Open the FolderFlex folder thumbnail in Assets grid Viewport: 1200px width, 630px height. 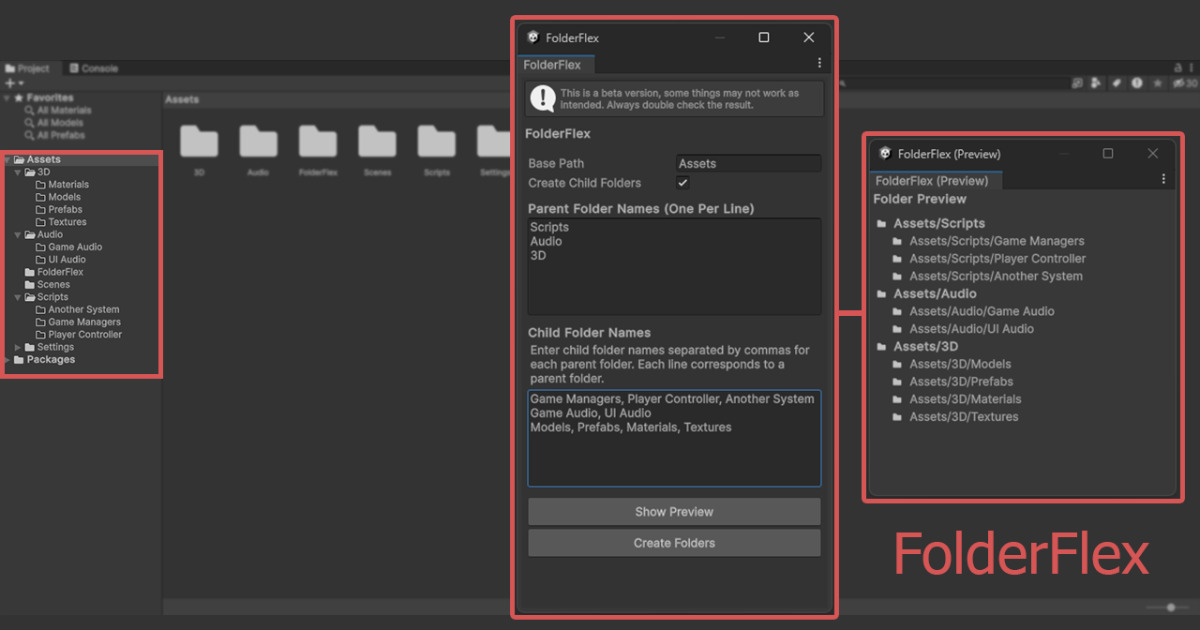tap(318, 142)
